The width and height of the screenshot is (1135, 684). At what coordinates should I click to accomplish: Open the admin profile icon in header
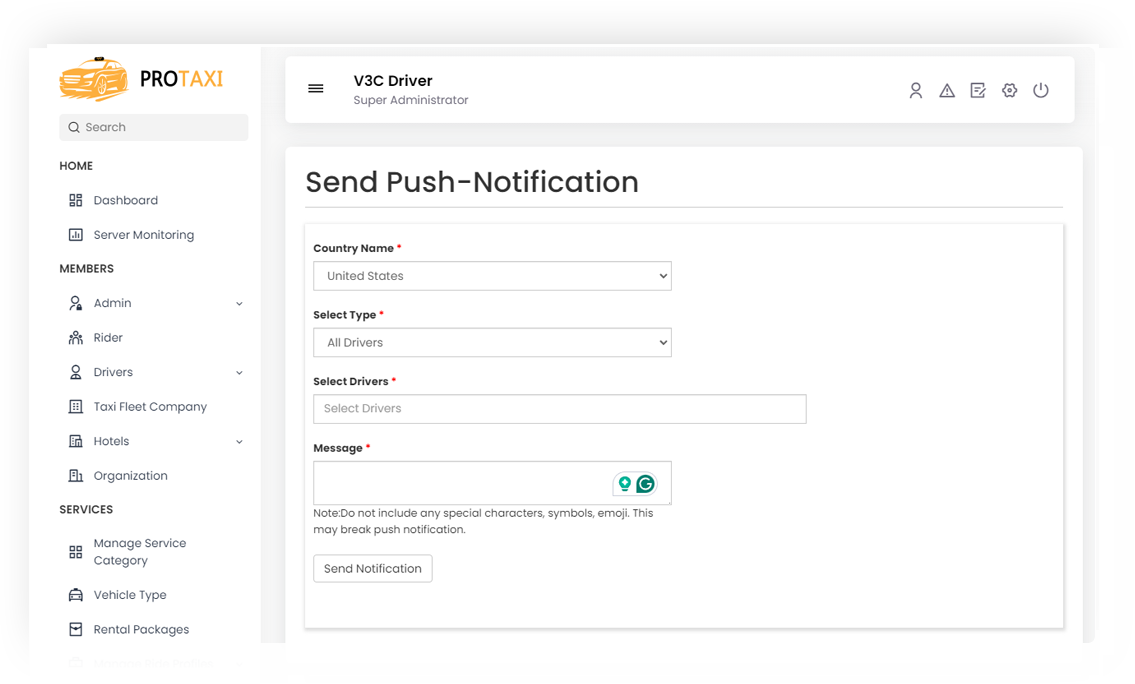(916, 90)
